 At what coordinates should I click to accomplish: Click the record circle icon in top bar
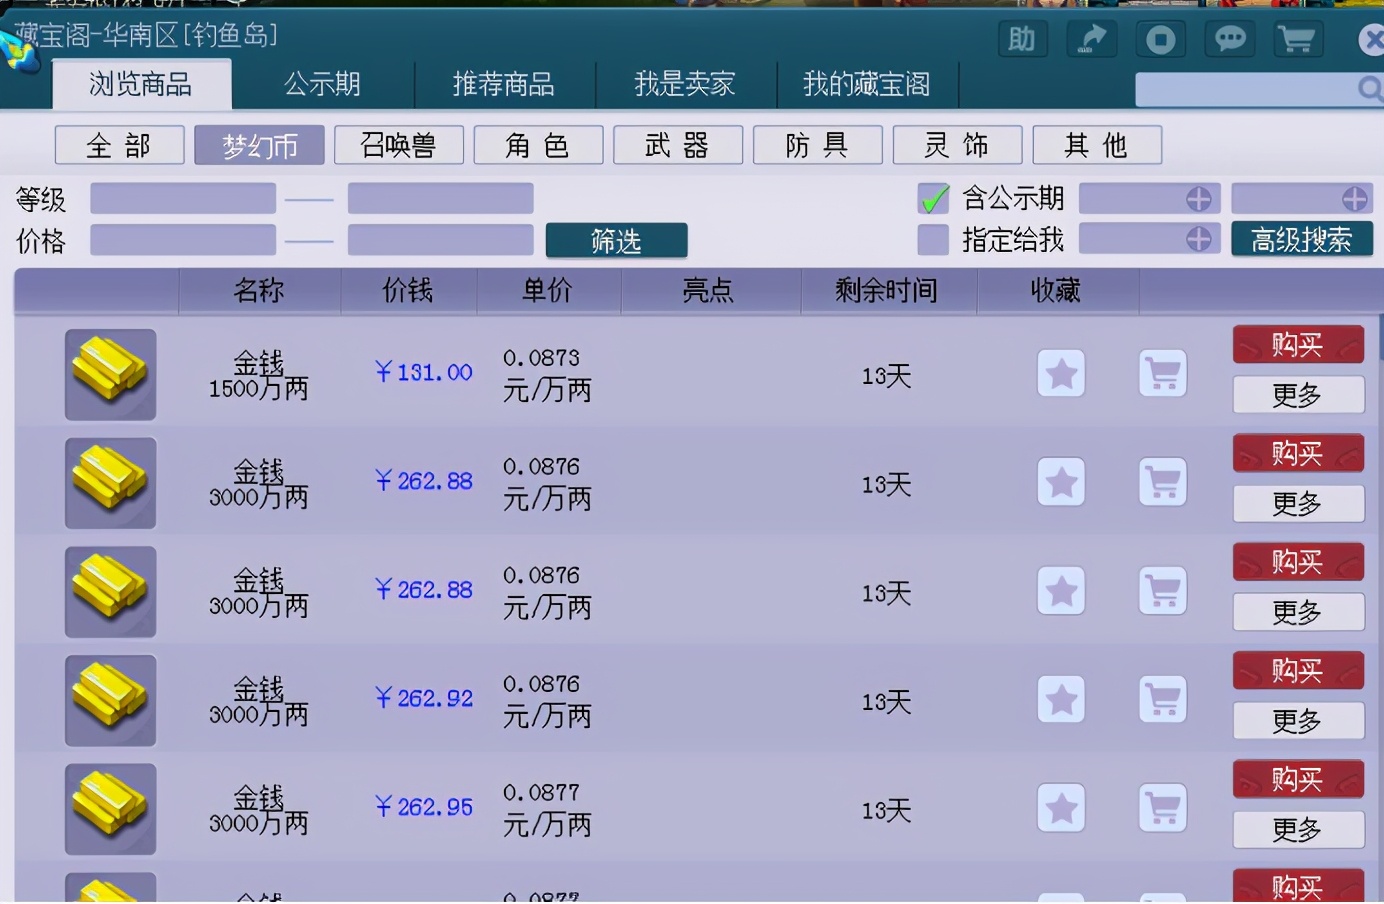1160,39
